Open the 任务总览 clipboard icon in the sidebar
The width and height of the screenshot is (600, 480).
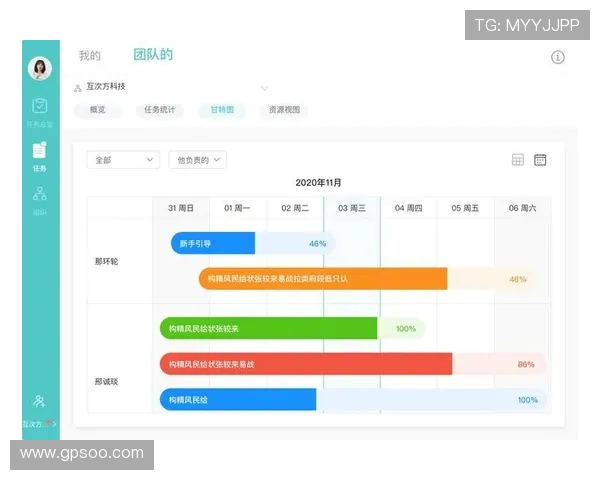click(x=40, y=106)
